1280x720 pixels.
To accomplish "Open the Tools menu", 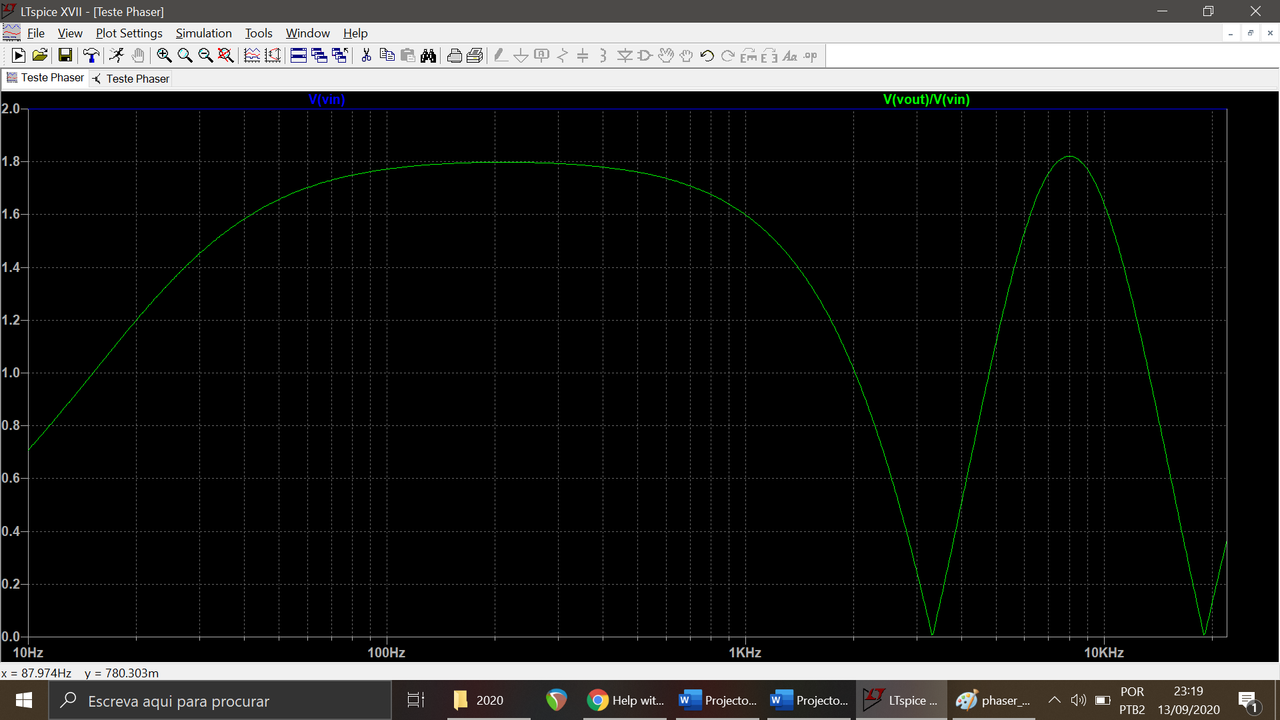I will click(x=259, y=33).
